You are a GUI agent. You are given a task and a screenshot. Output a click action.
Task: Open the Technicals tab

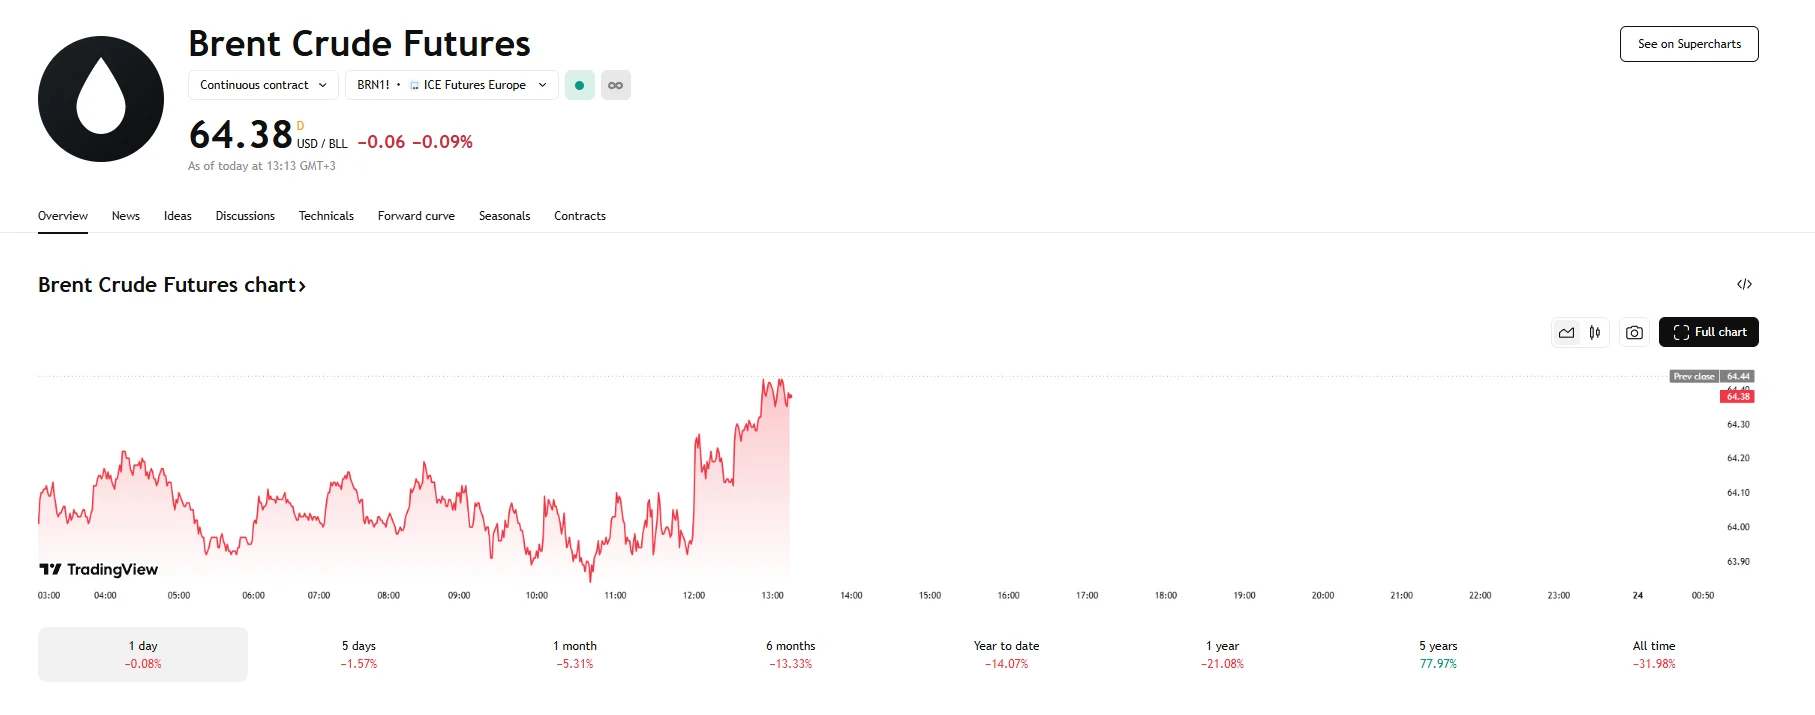(x=326, y=216)
